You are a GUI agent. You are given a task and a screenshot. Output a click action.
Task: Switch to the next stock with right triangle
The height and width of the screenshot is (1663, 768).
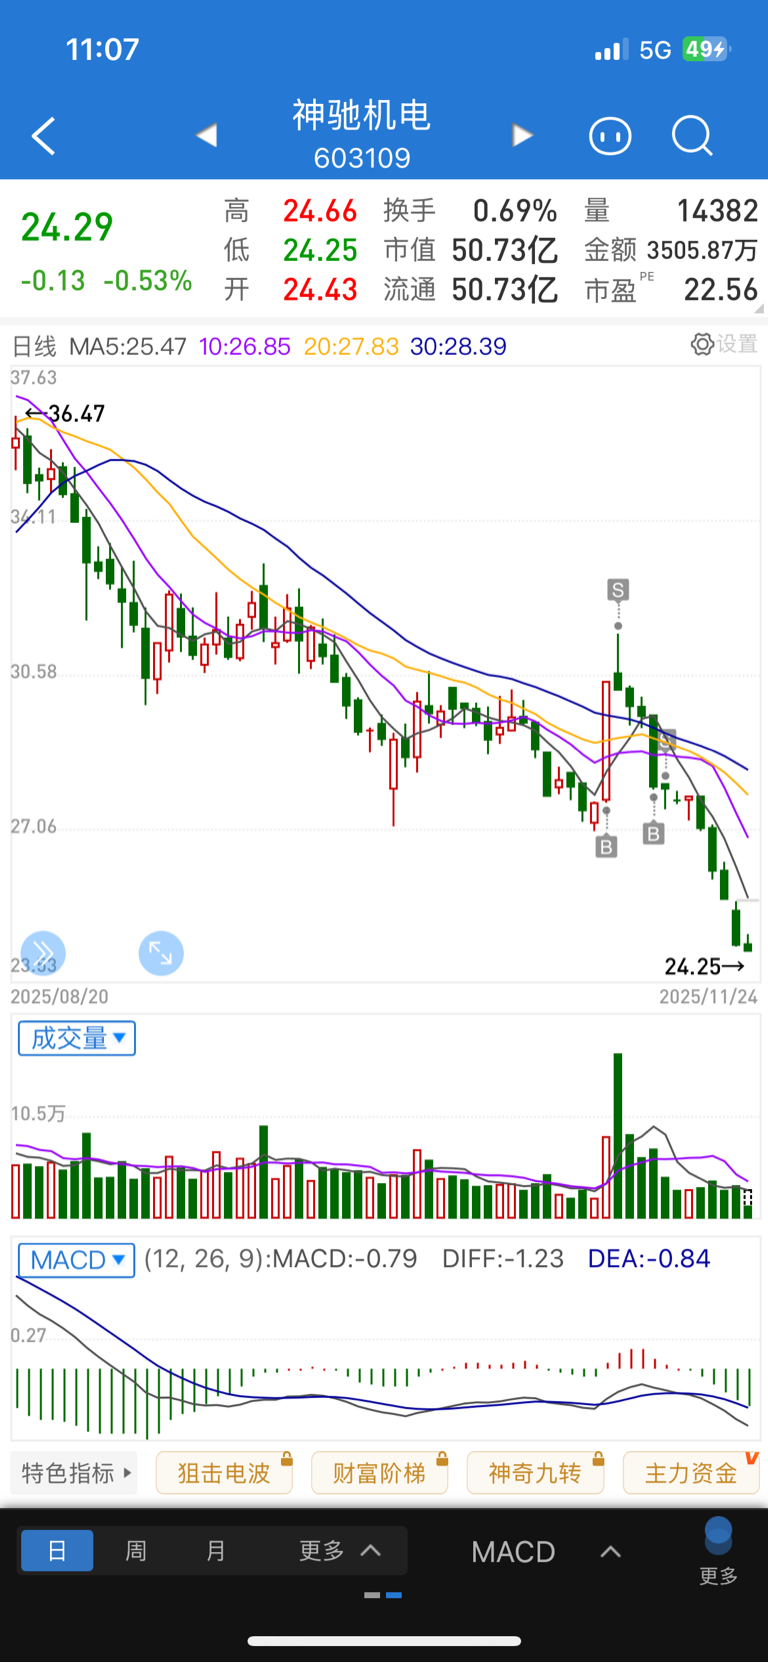[x=521, y=135]
